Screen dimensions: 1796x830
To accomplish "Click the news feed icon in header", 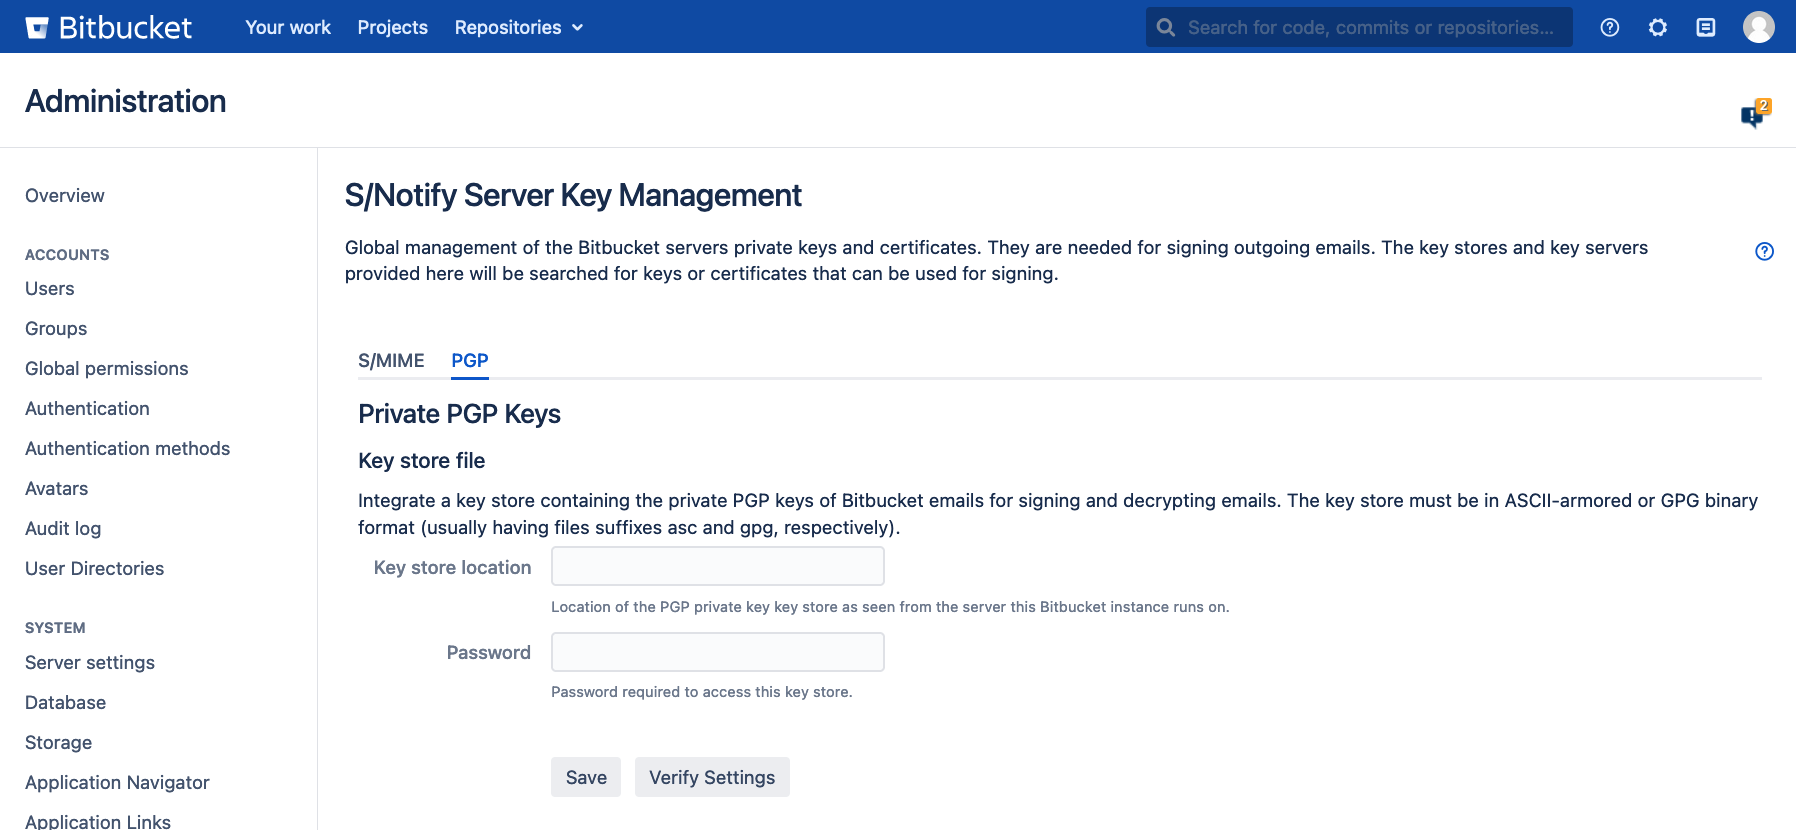I will [x=1705, y=27].
